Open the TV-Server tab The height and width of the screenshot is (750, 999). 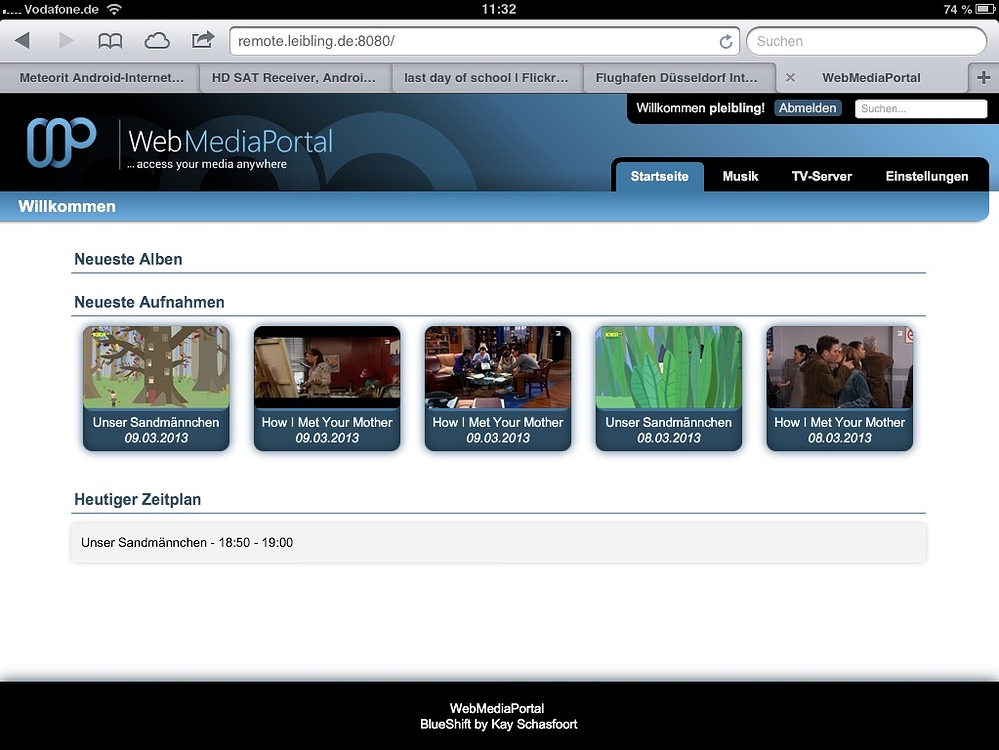coord(821,176)
